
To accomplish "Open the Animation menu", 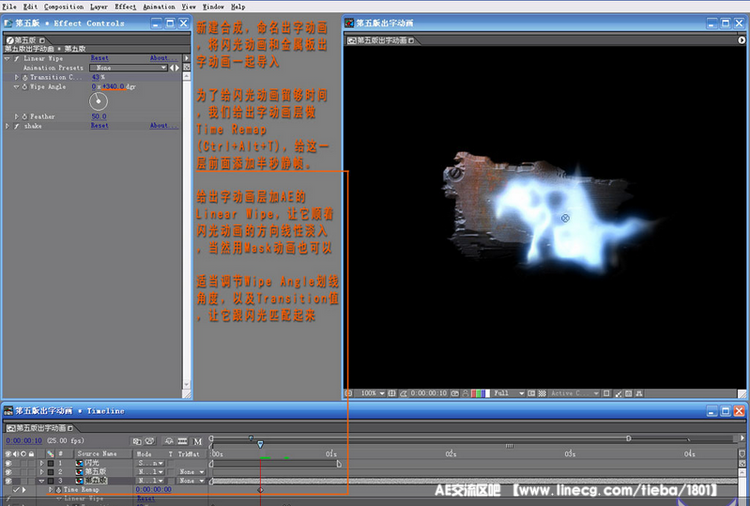I will (x=159, y=7).
